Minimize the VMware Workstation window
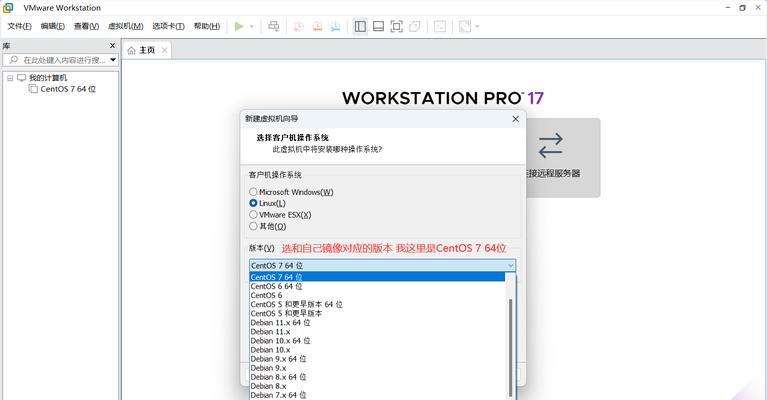 [728, 8]
